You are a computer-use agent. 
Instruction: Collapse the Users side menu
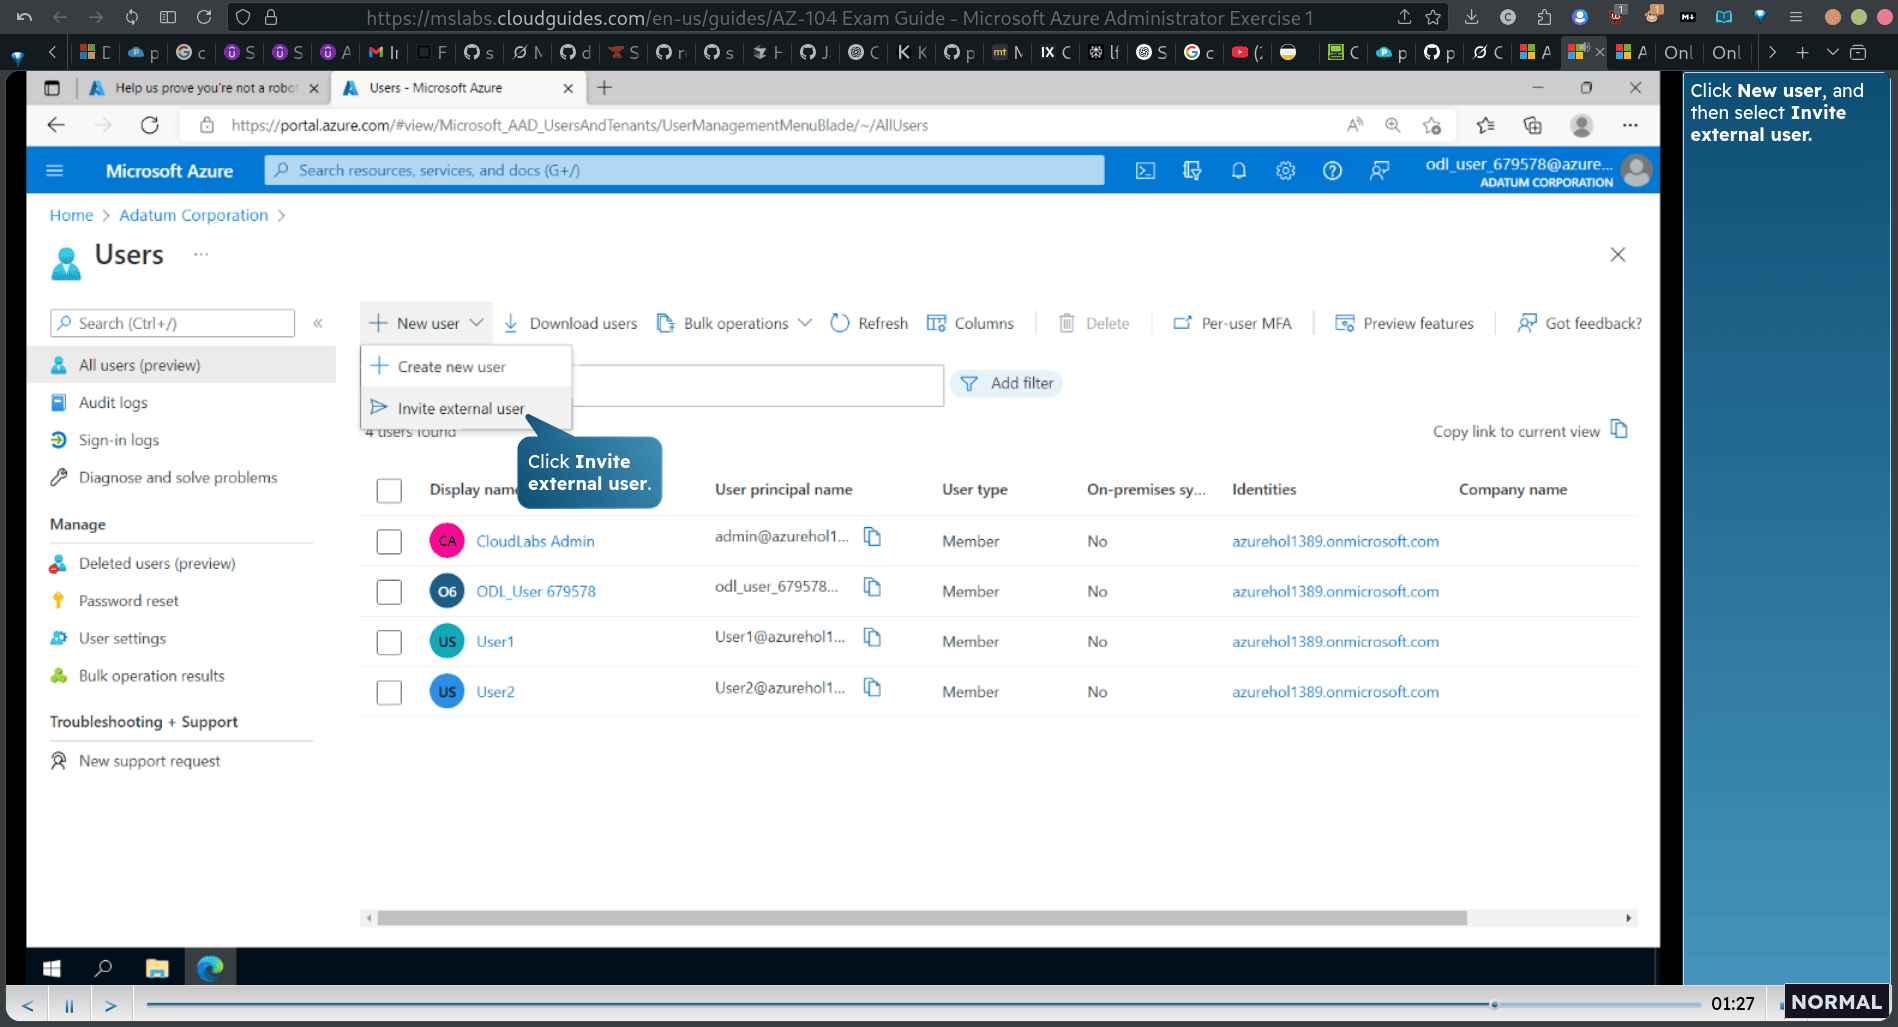[x=318, y=323]
